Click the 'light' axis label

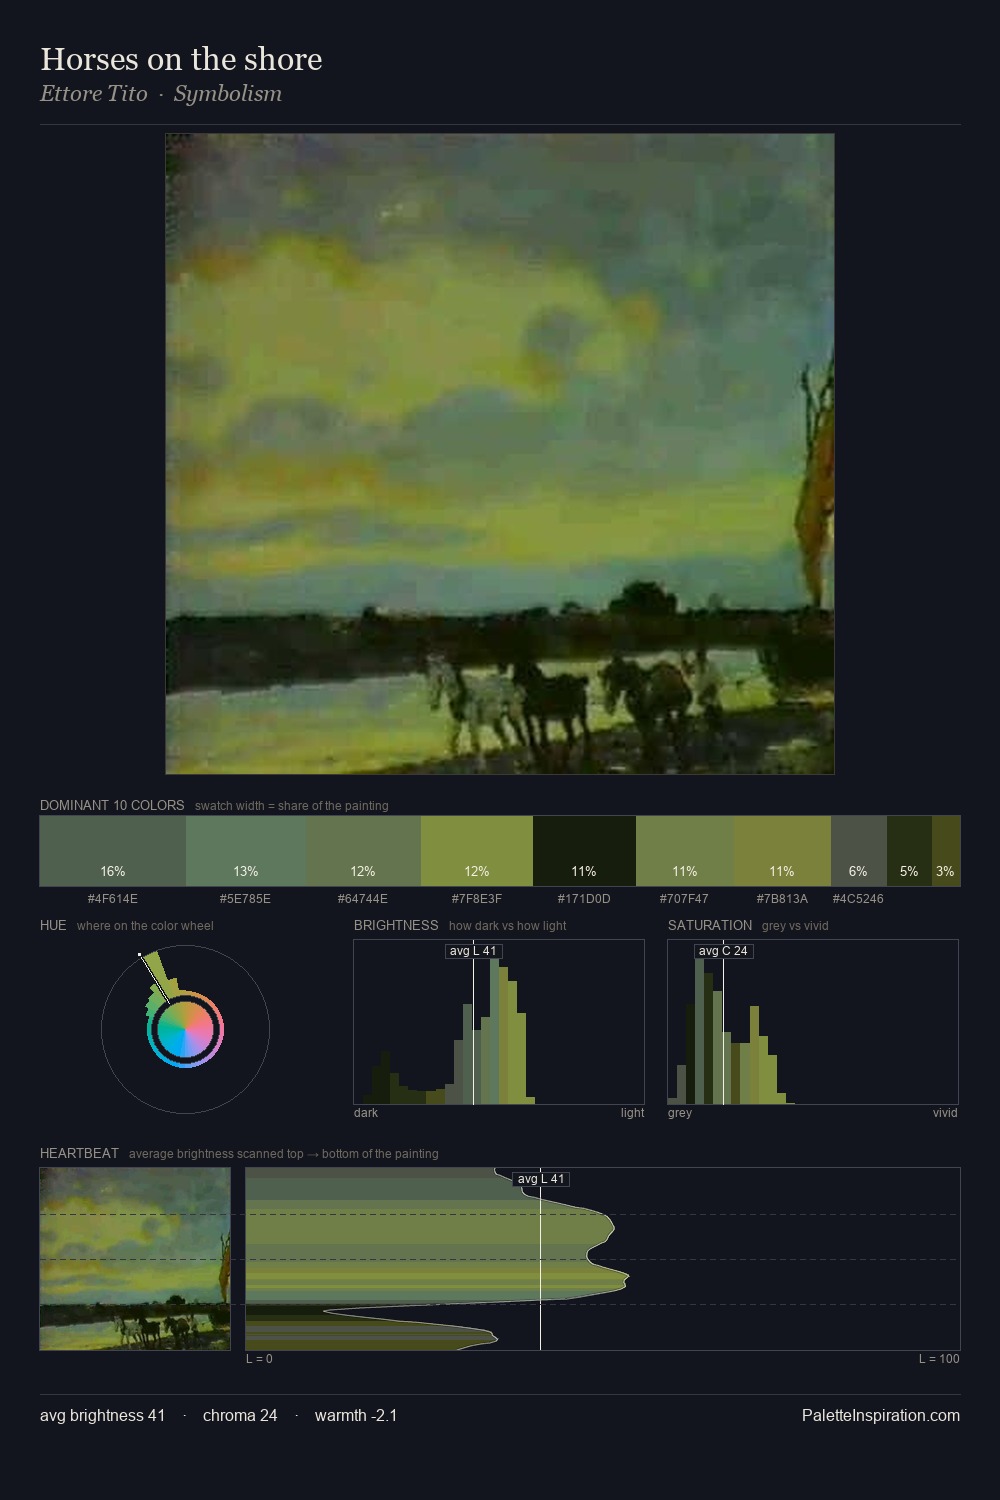(x=632, y=1112)
